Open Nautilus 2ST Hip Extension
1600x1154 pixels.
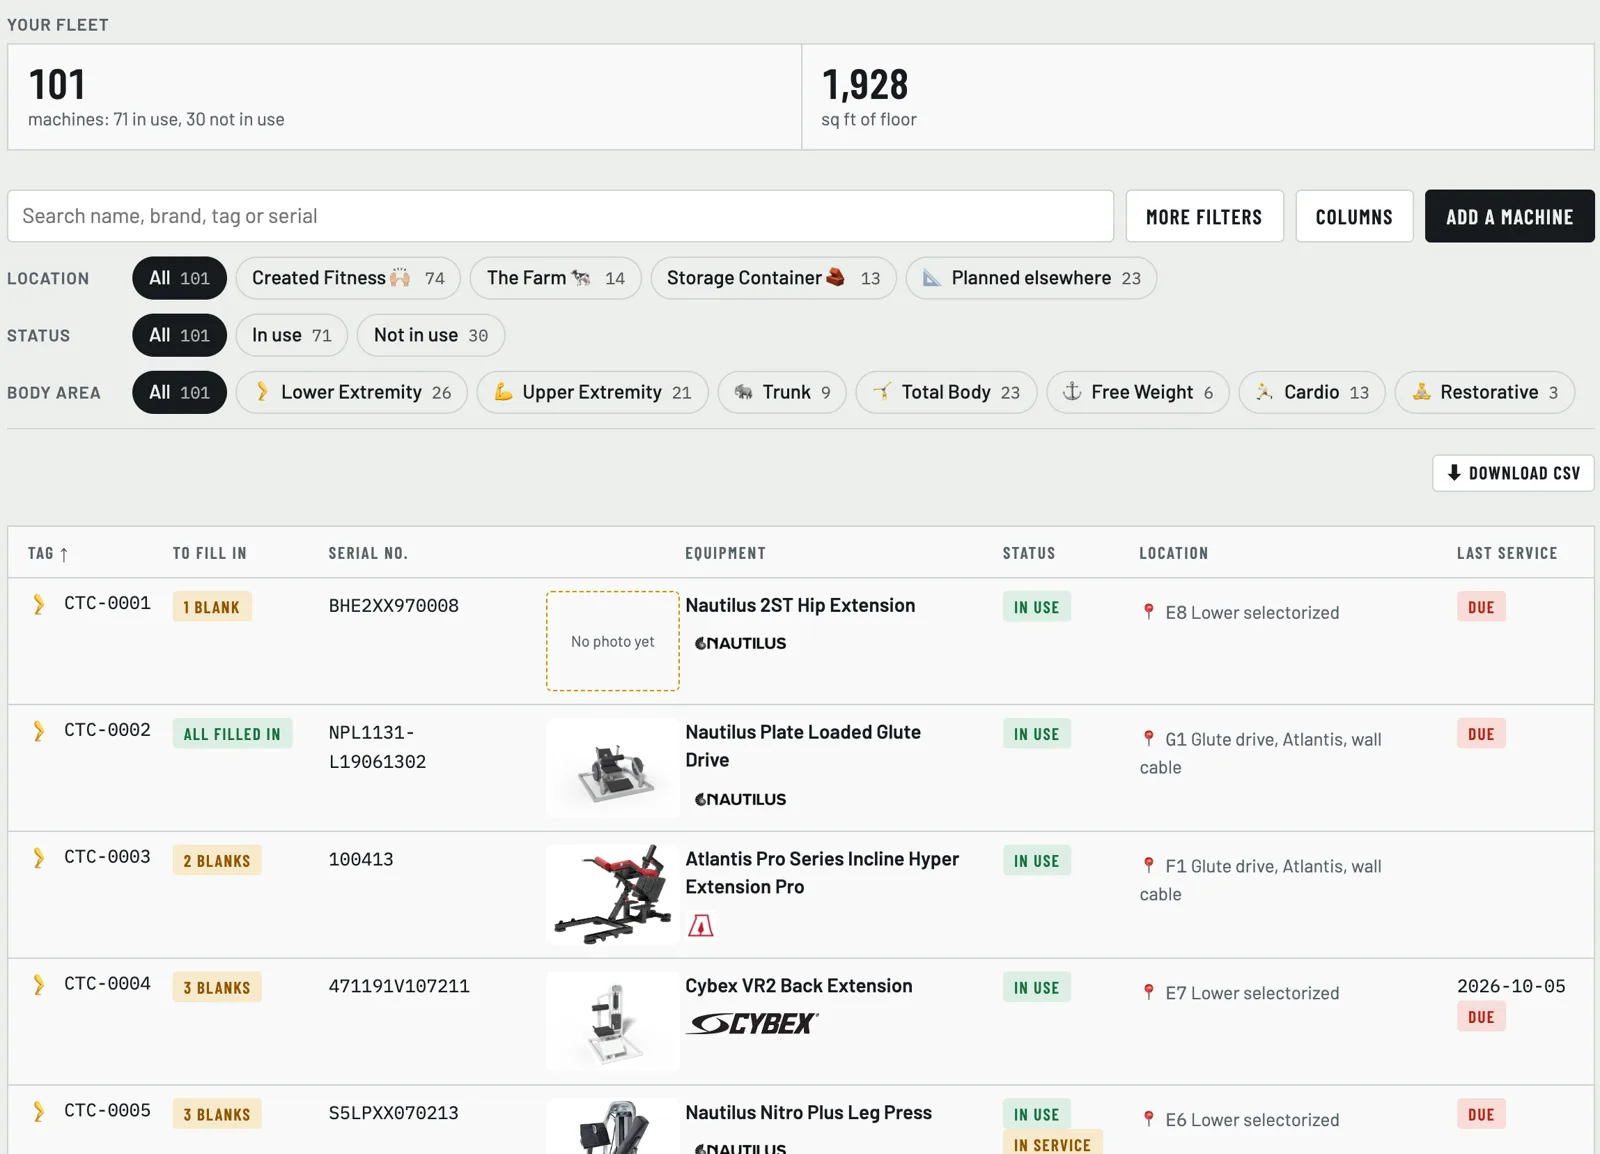[x=800, y=605]
